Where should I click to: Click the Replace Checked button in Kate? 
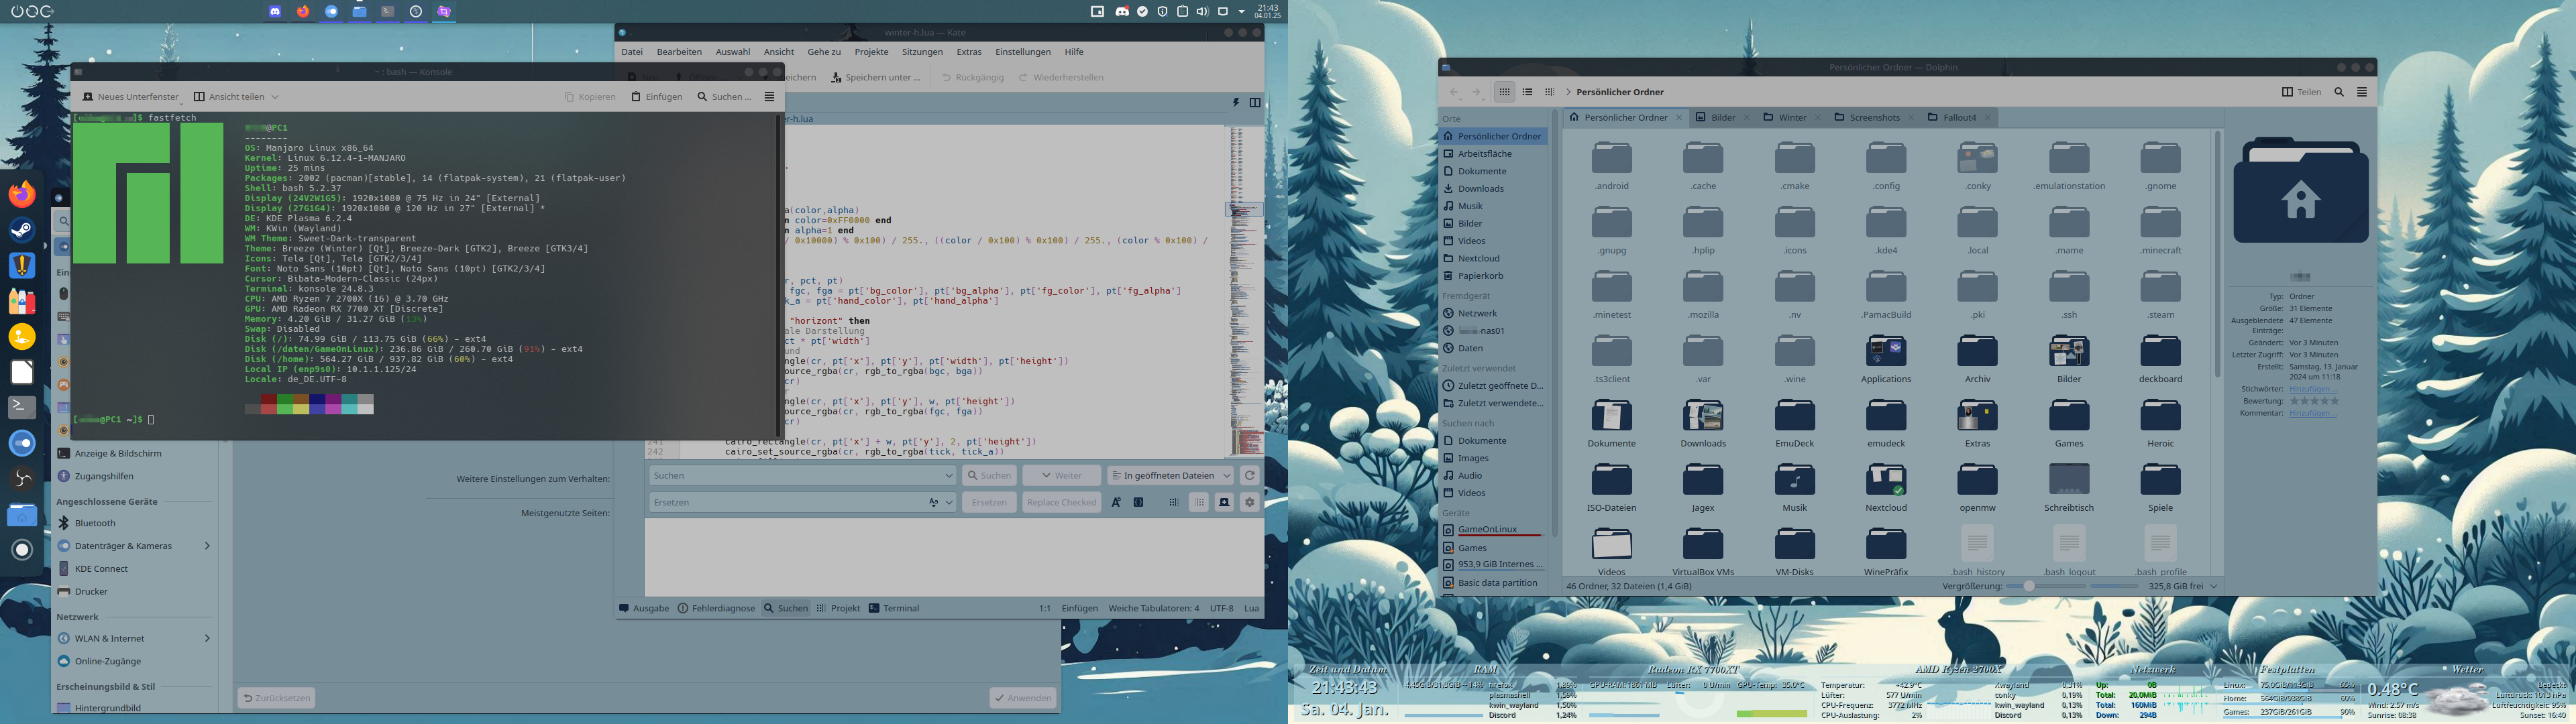[x=1061, y=502]
